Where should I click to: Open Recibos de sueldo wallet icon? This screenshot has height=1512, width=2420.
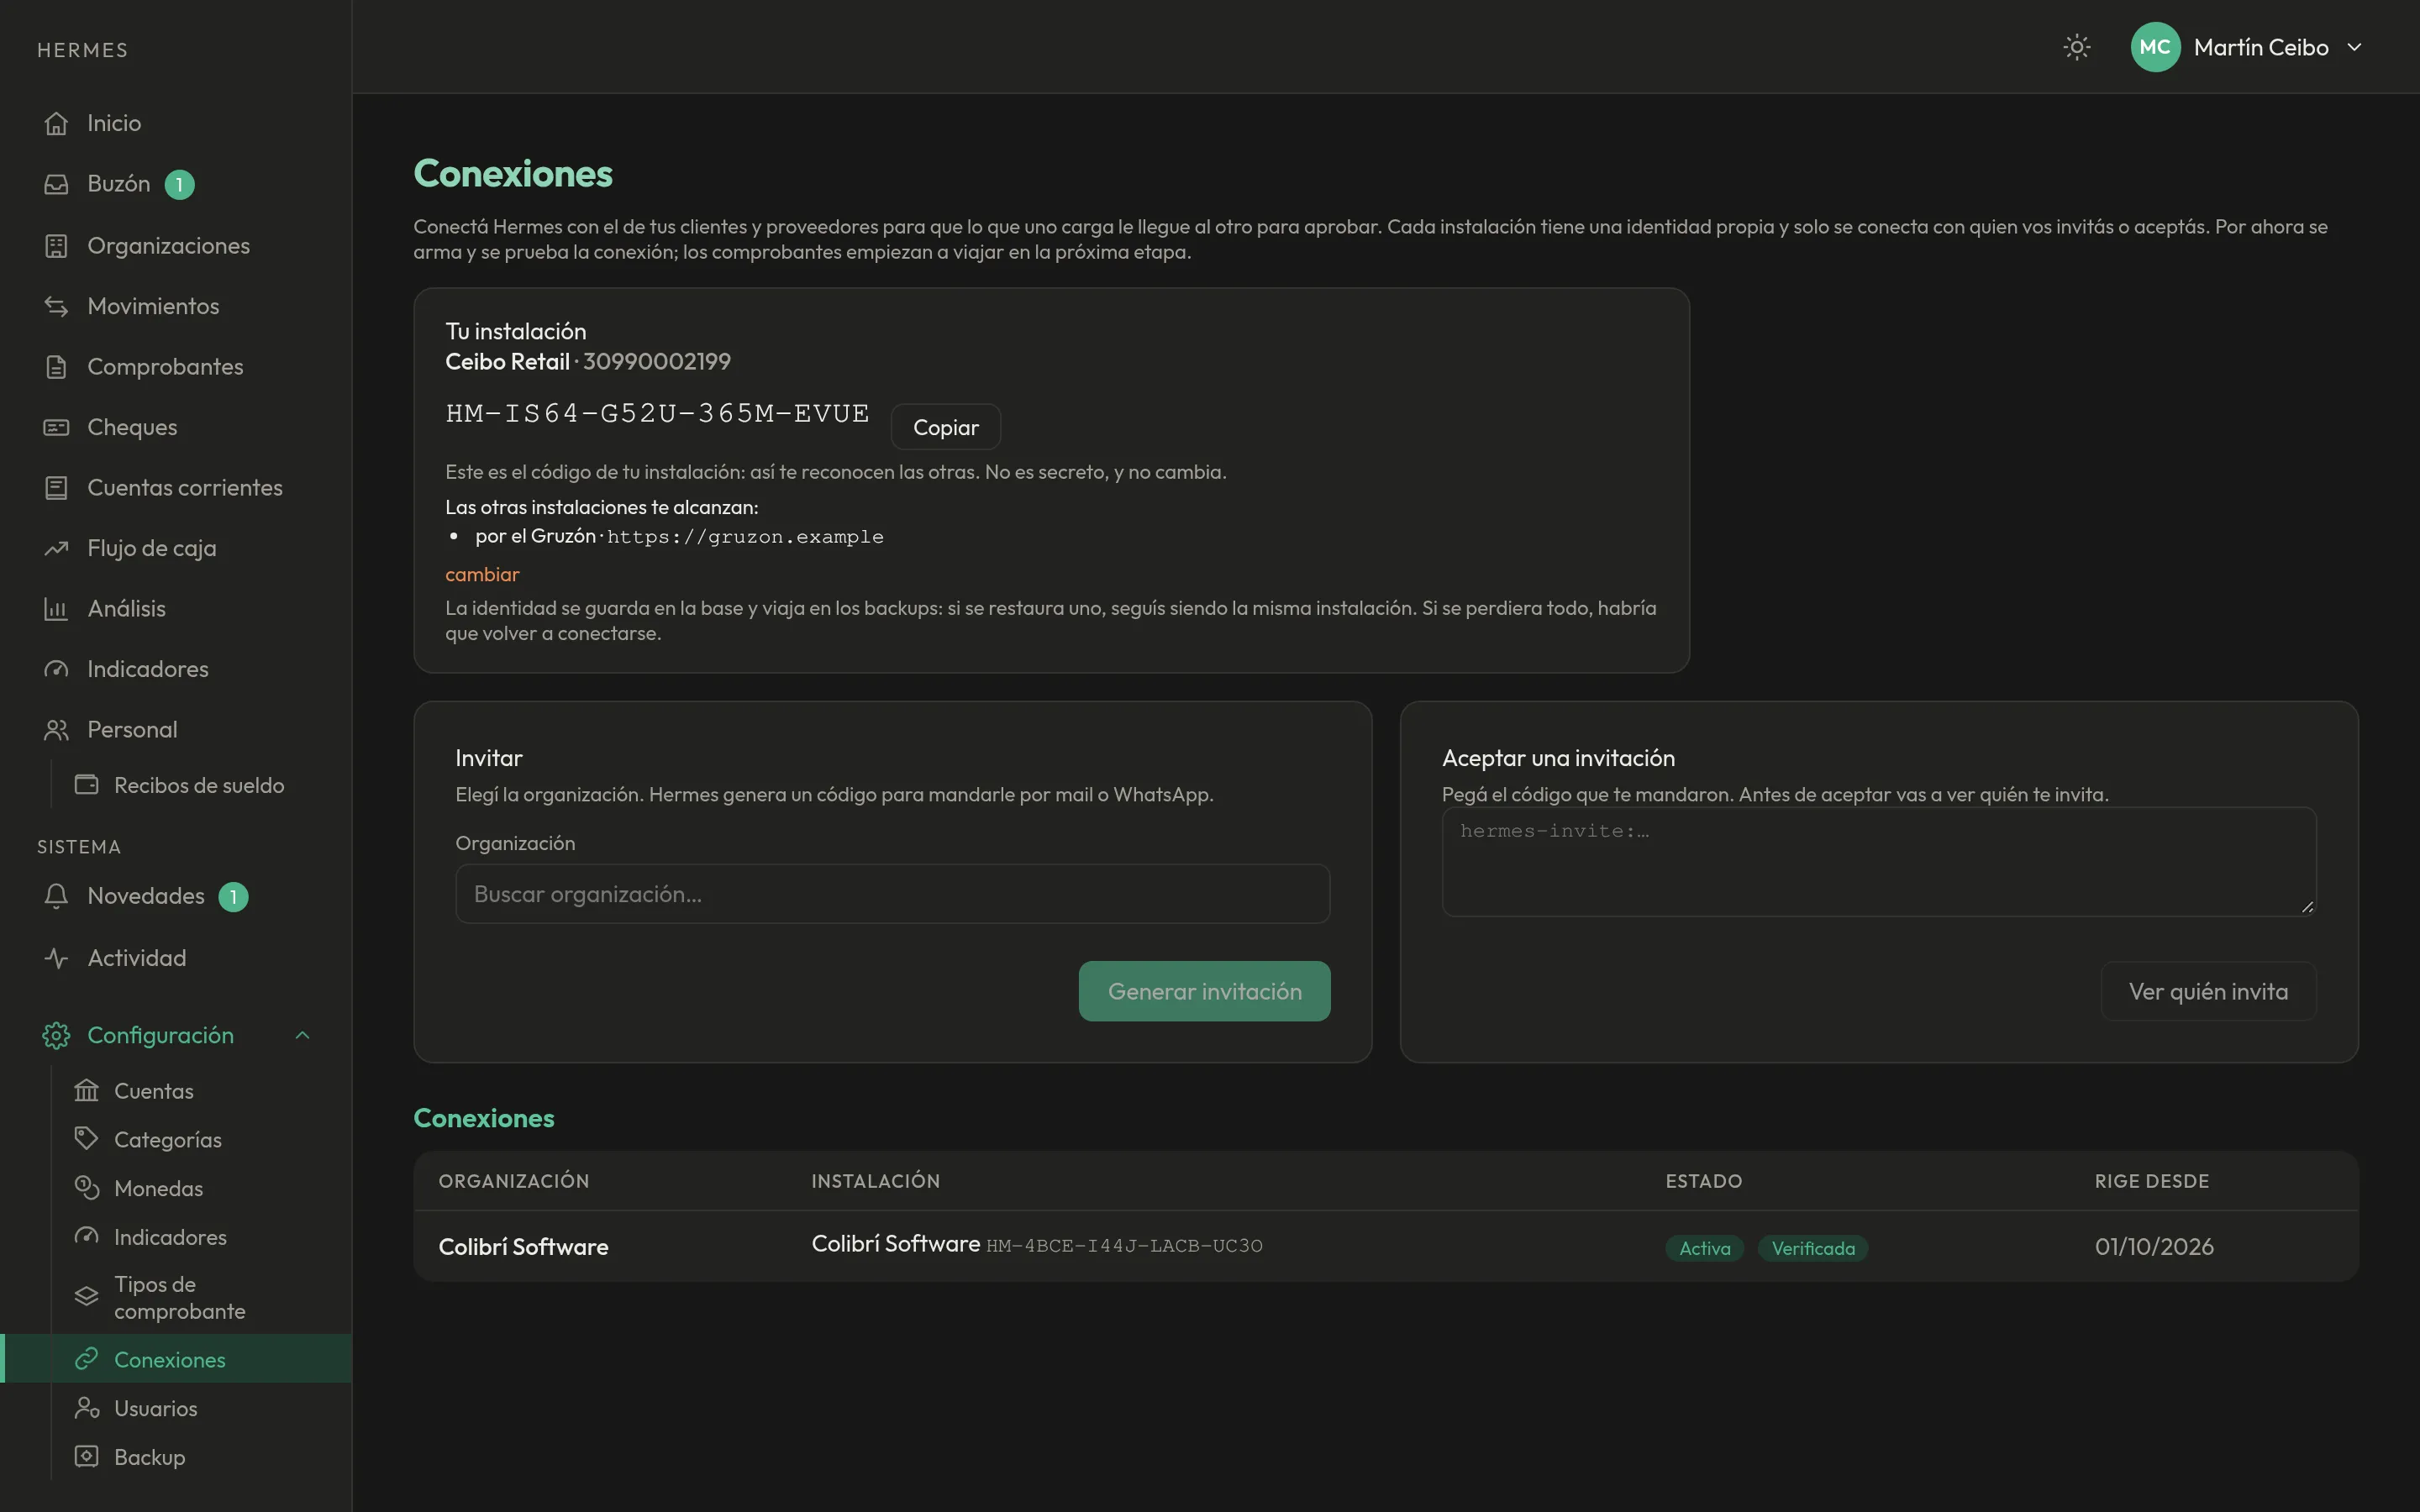(x=87, y=785)
